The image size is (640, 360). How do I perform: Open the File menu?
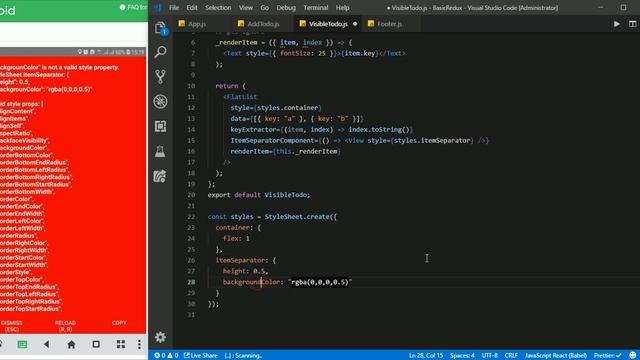[174, 8]
